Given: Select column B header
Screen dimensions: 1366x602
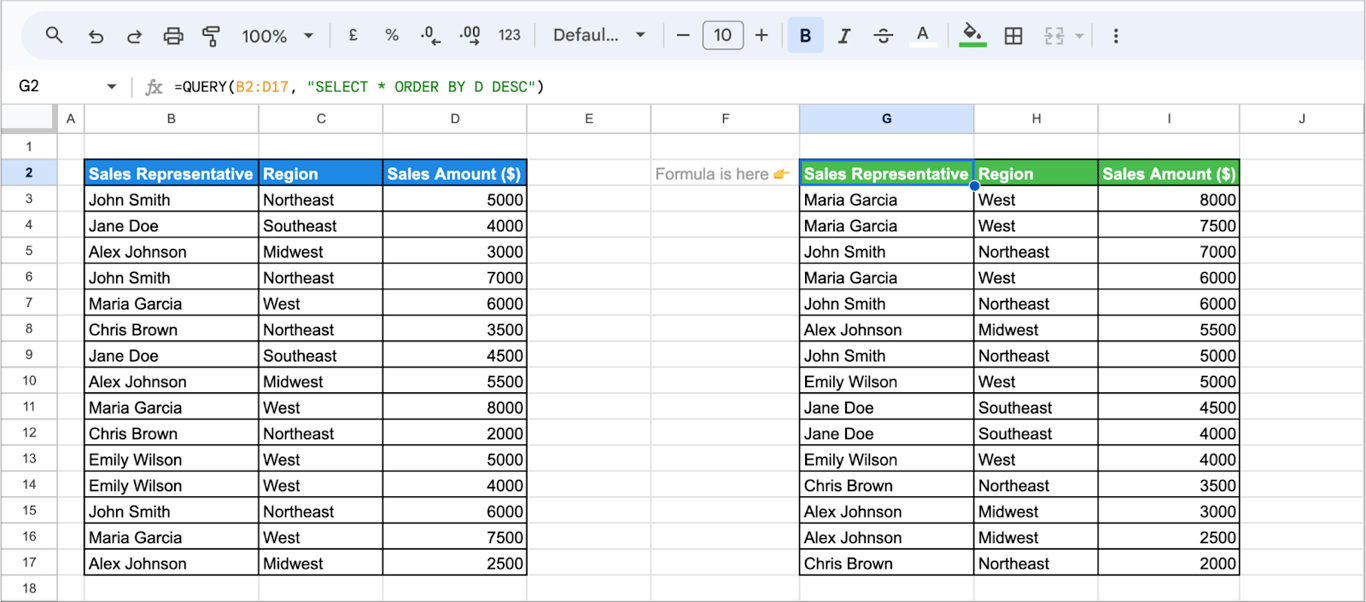Looking at the screenshot, I should 172,119.
